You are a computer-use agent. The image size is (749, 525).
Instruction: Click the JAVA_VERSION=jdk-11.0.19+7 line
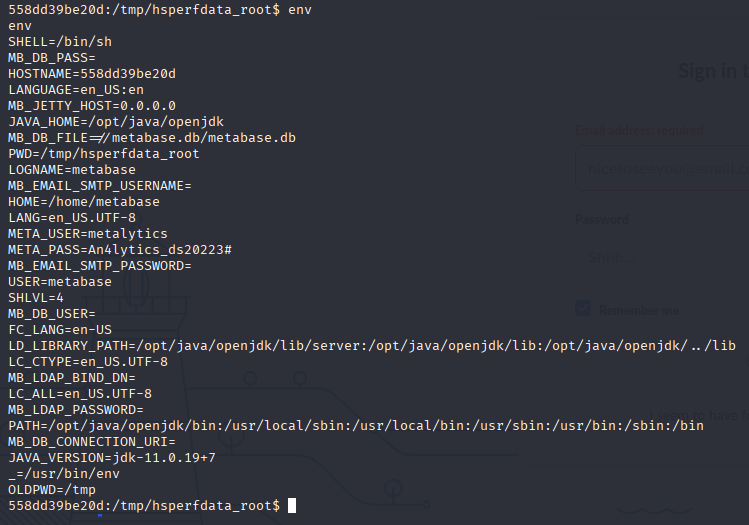[112, 458]
